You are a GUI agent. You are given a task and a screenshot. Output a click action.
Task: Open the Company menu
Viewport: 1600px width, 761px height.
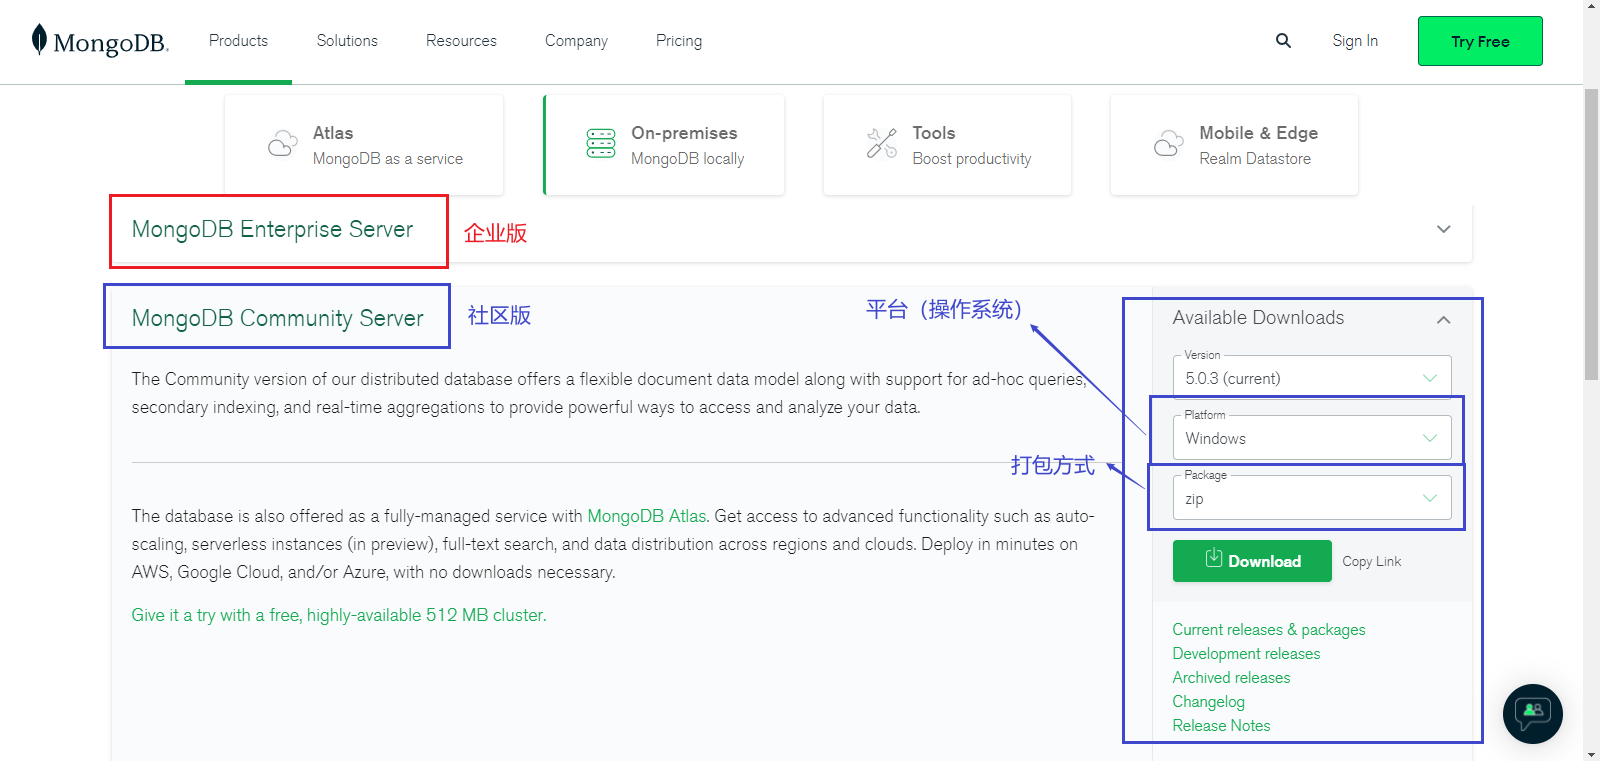pos(576,41)
